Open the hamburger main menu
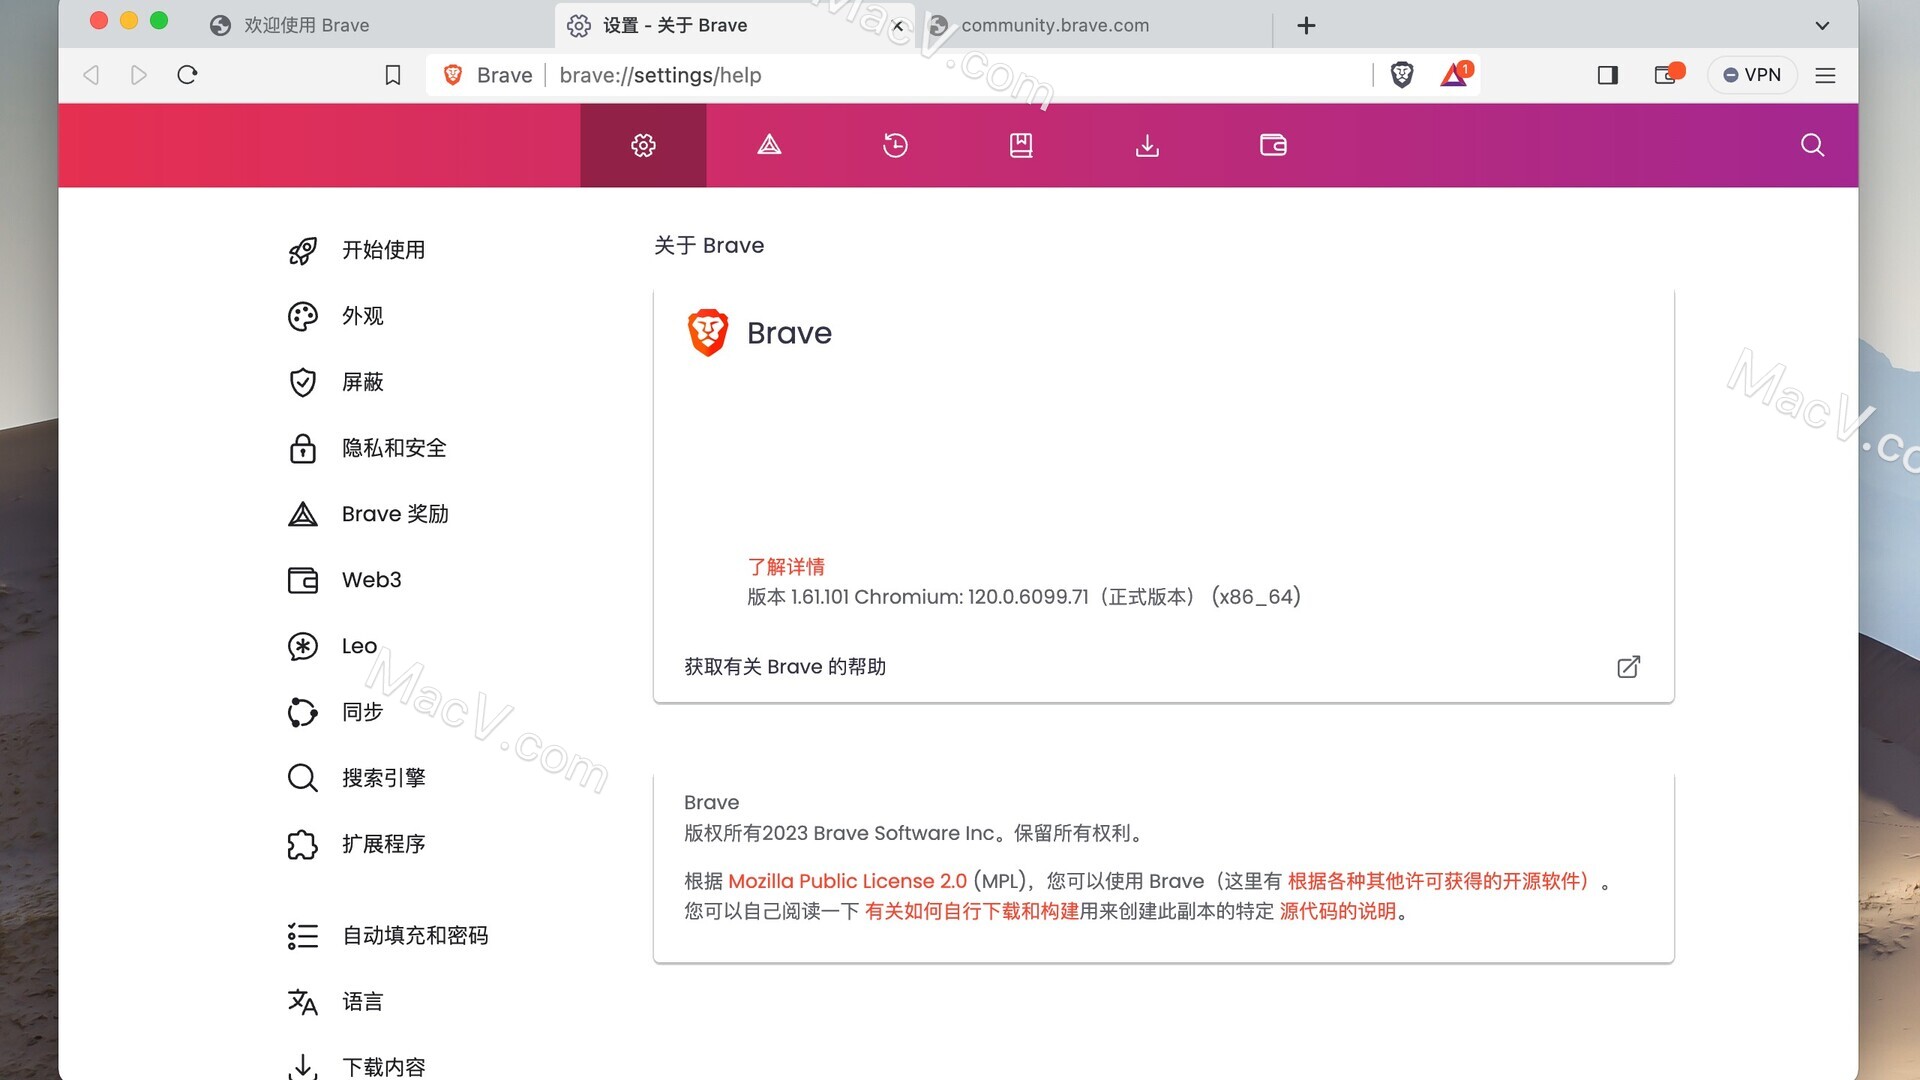 point(1825,75)
